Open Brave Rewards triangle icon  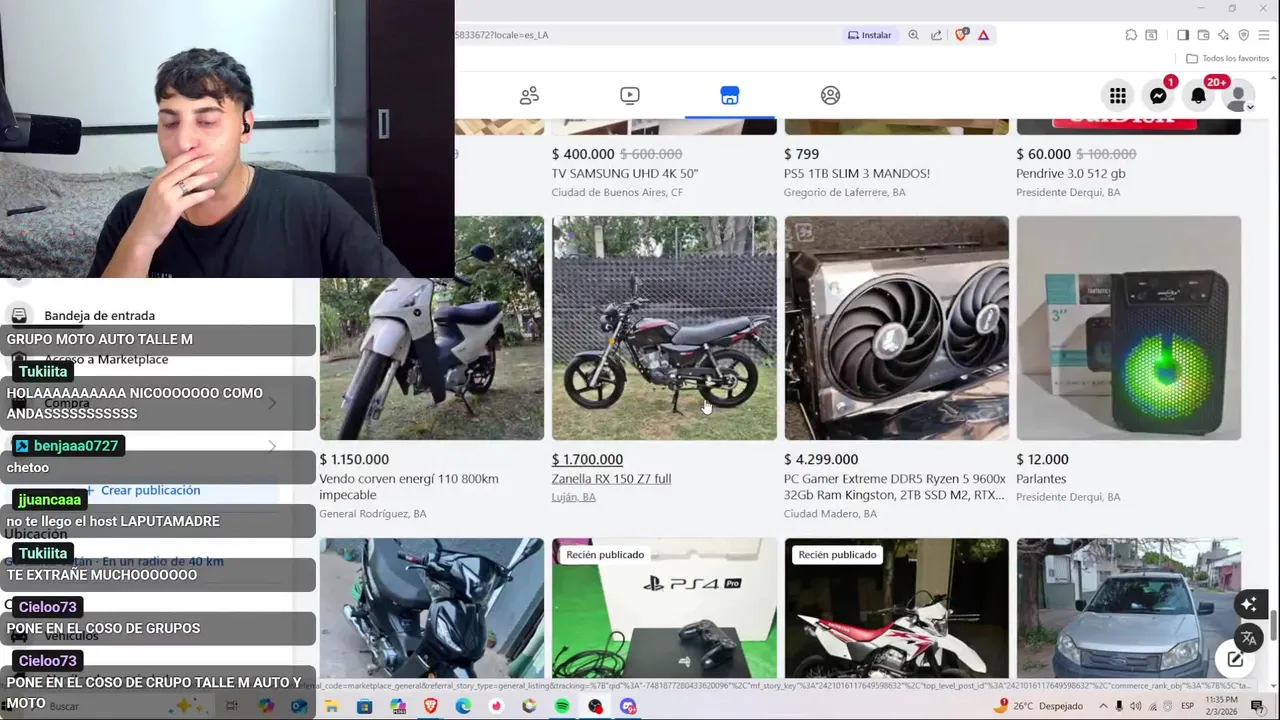click(984, 35)
